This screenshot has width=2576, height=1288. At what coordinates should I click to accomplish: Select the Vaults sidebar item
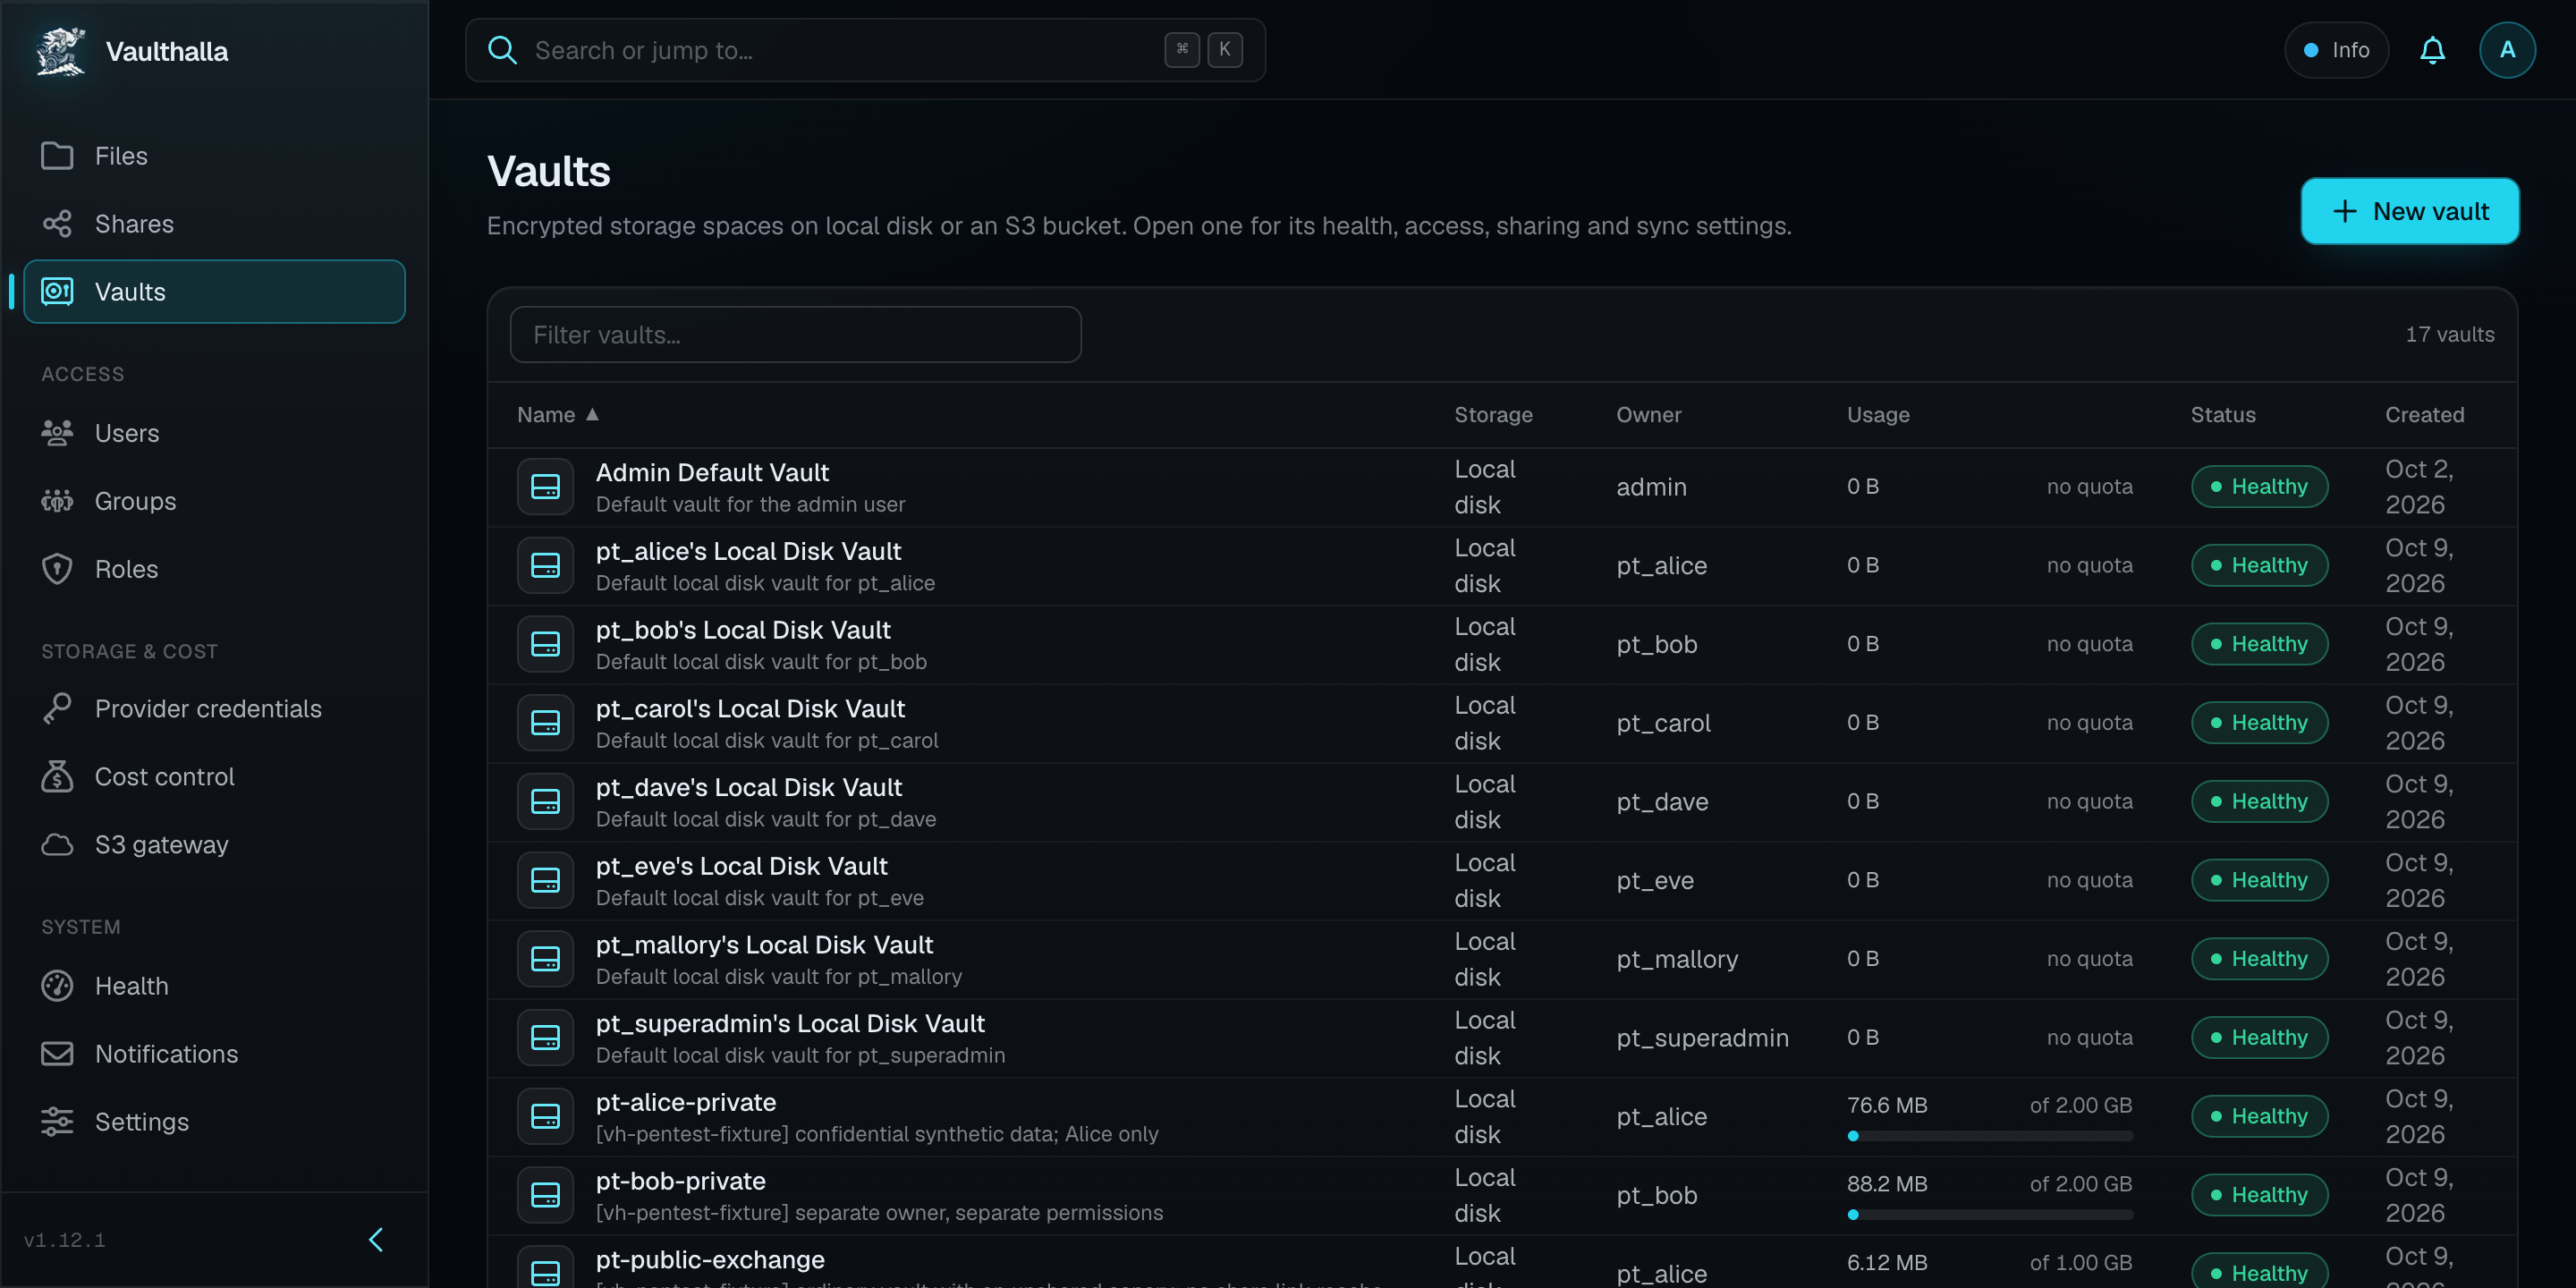click(x=214, y=292)
